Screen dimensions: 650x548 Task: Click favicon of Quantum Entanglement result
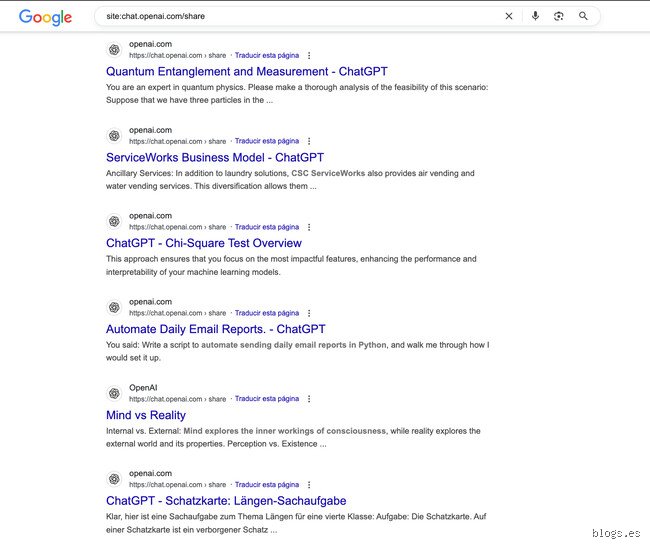tap(114, 50)
